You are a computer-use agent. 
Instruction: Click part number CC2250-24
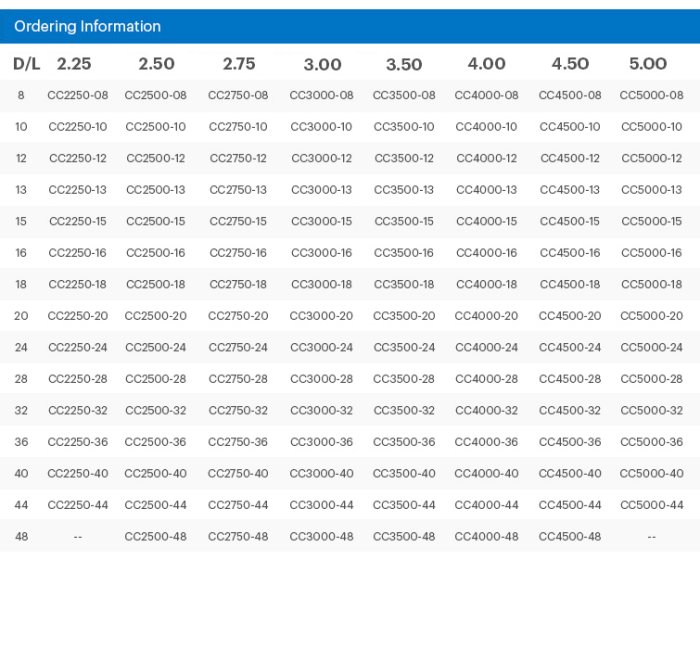point(78,348)
